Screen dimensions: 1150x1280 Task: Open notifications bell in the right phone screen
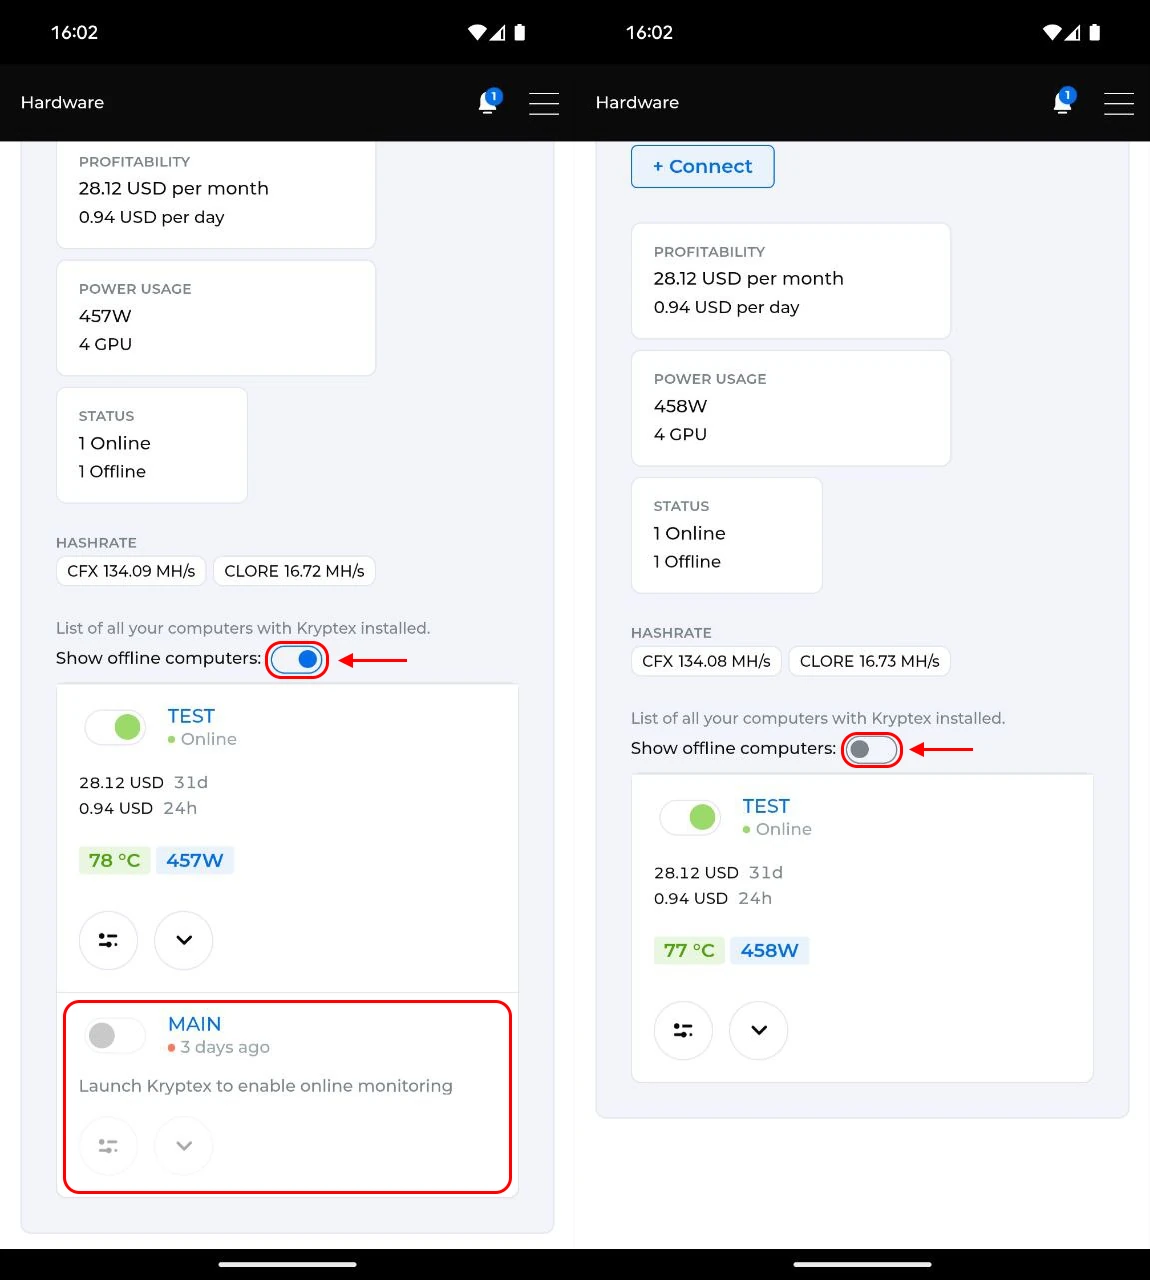point(1063,102)
